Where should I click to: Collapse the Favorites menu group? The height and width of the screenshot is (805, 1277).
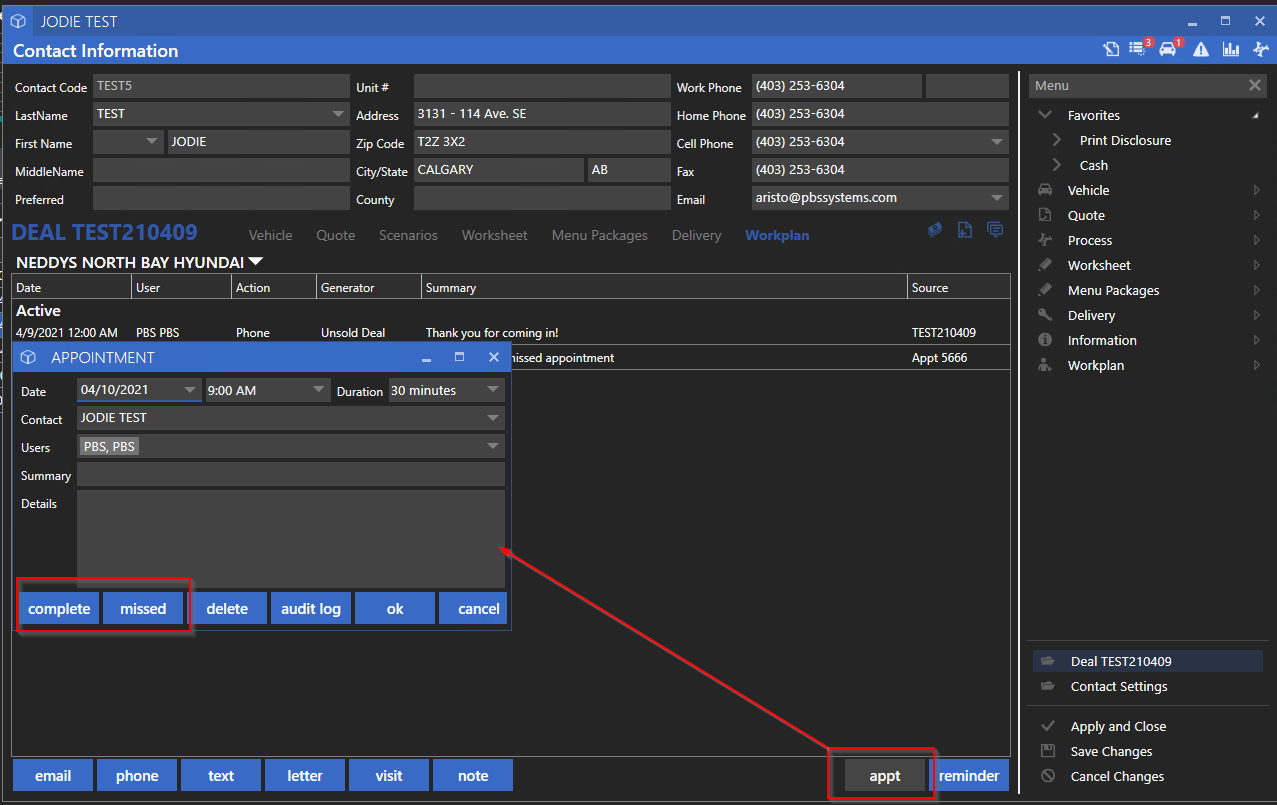coord(1045,115)
